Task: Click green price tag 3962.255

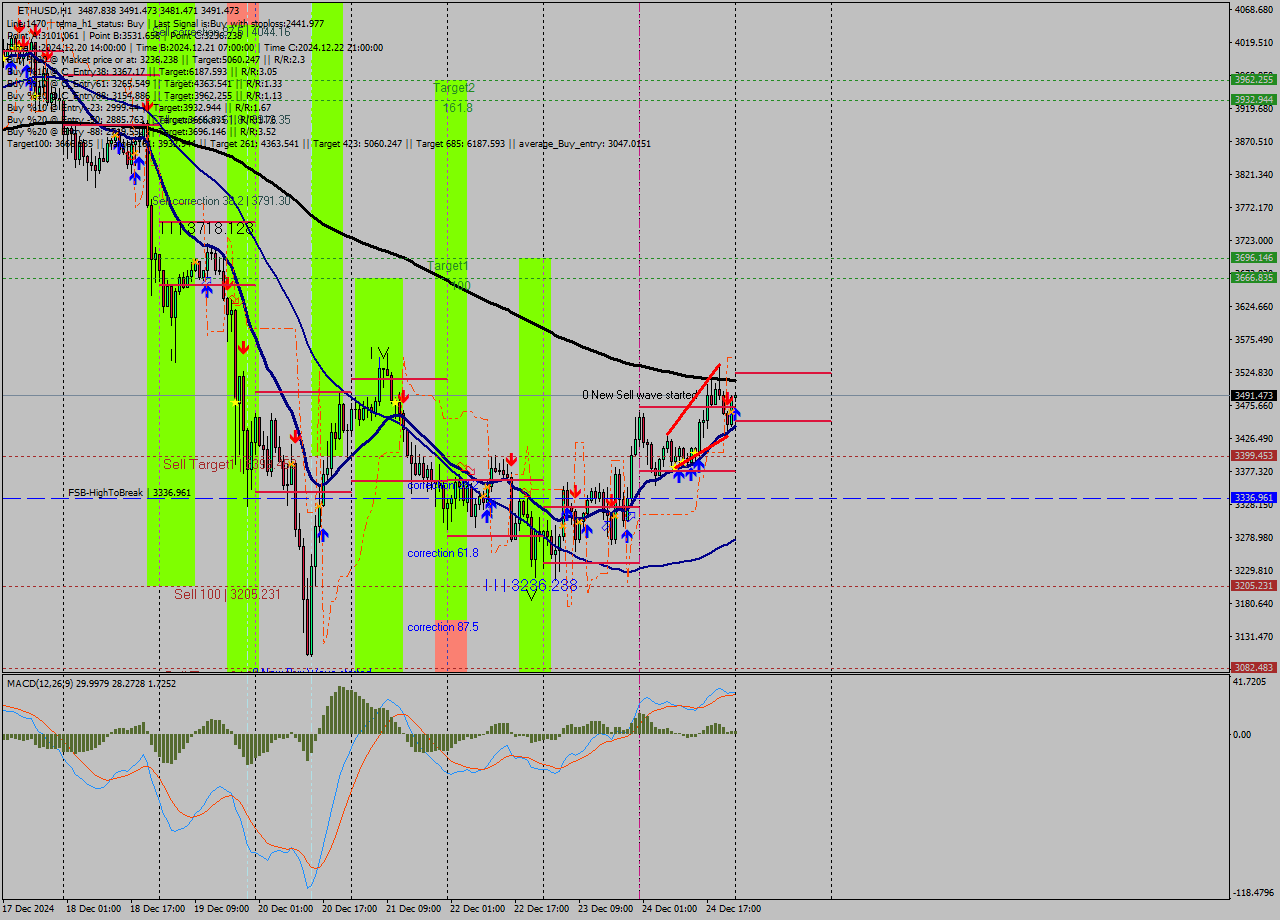Action: click(x=1253, y=79)
